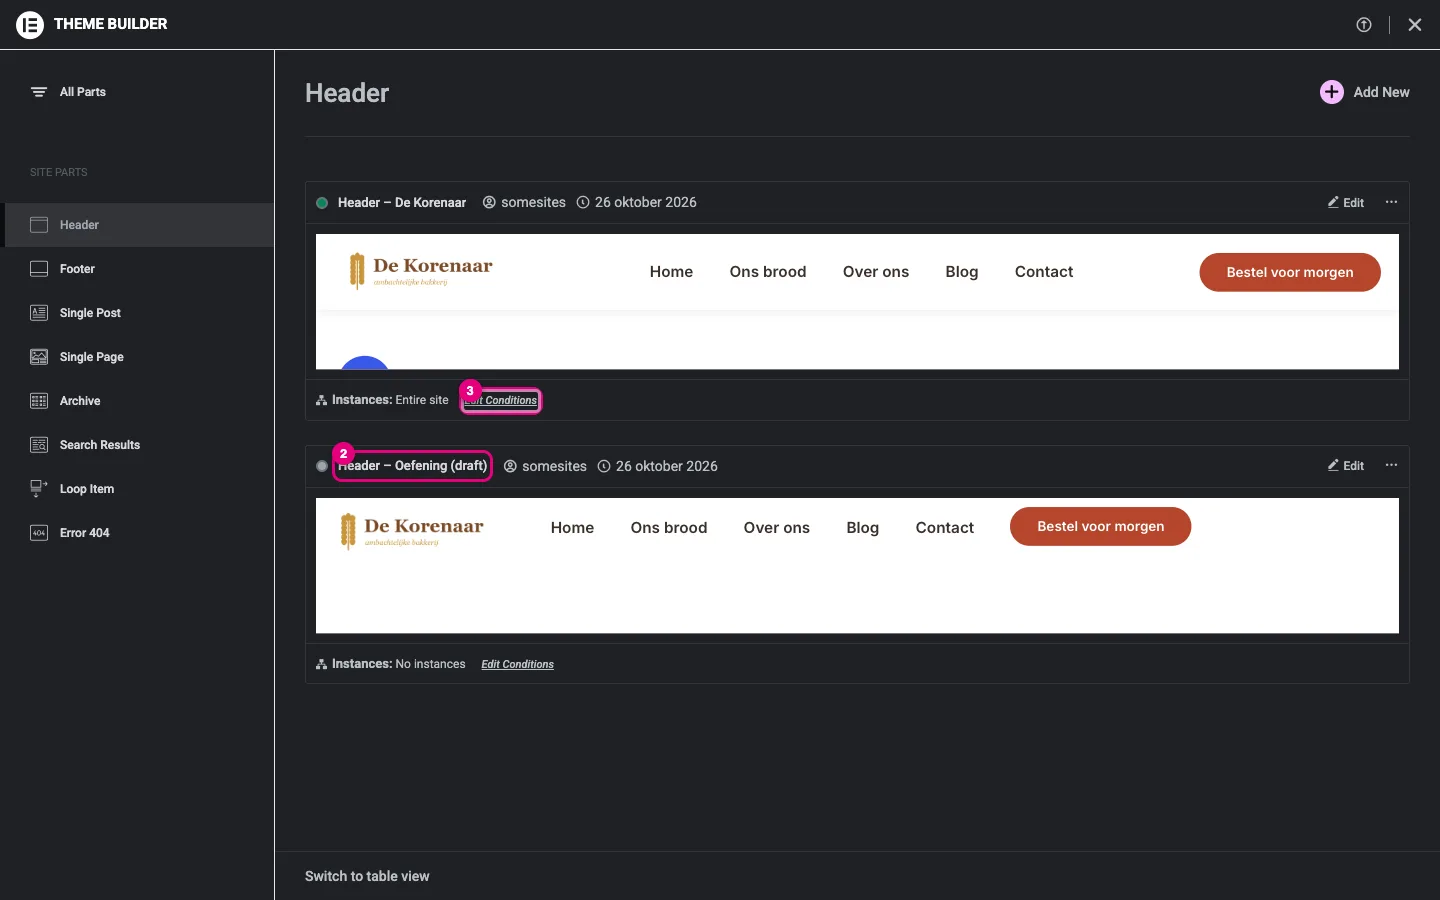Click the date on Header – De Korenaar
Screen dimensions: 1440x900
point(637,202)
